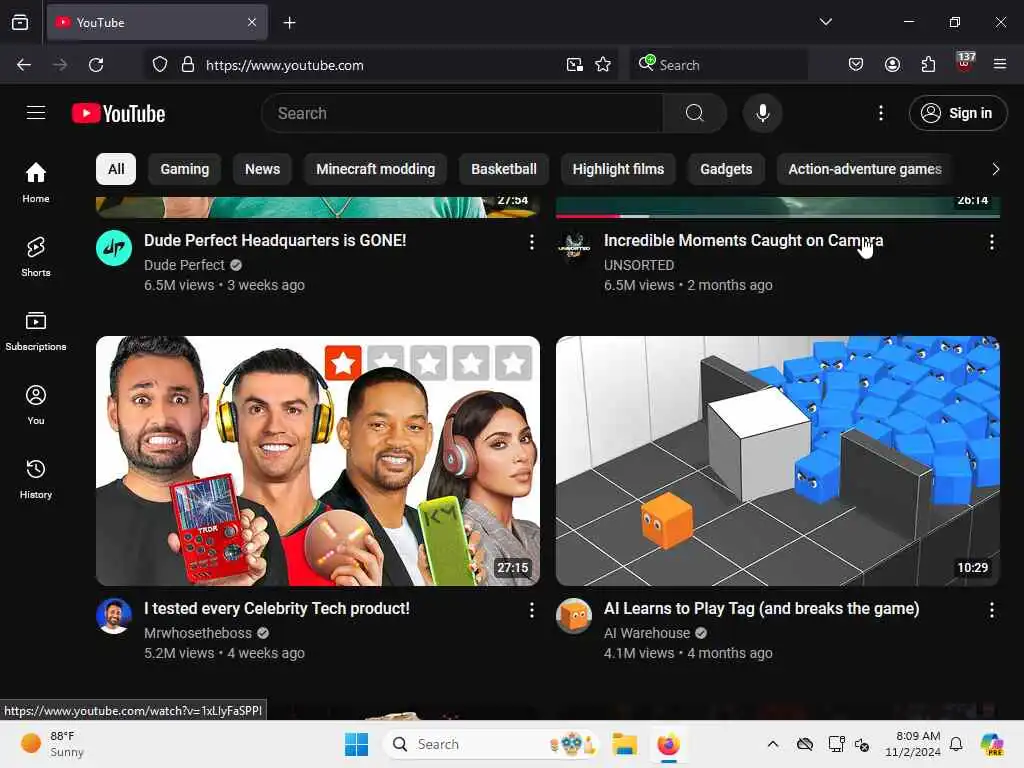Open File Explorer from the taskbar
This screenshot has height=768, width=1024.
(624, 744)
